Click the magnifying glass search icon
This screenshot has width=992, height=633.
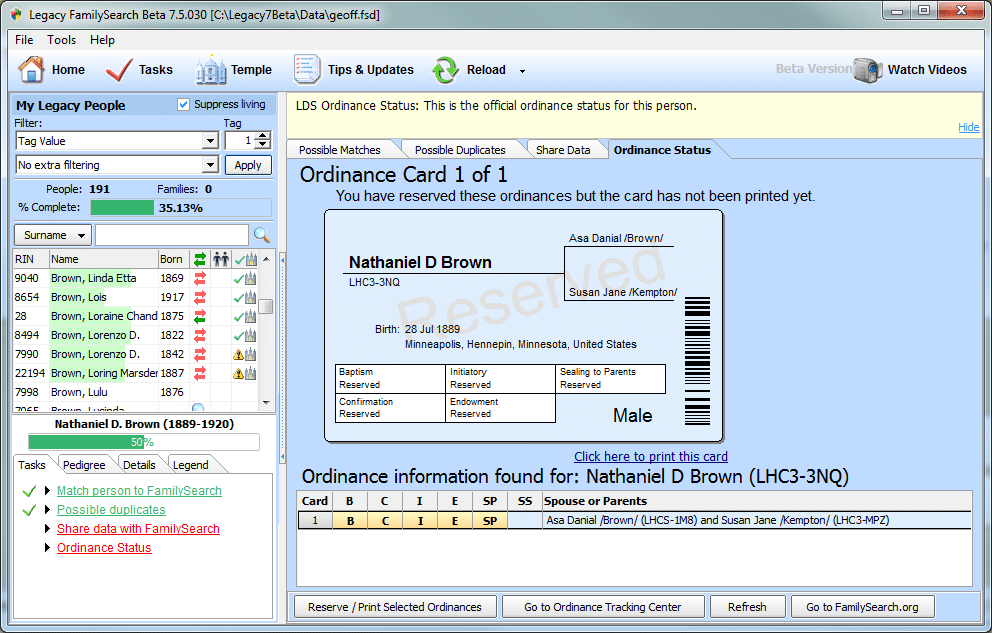click(x=262, y=235)
